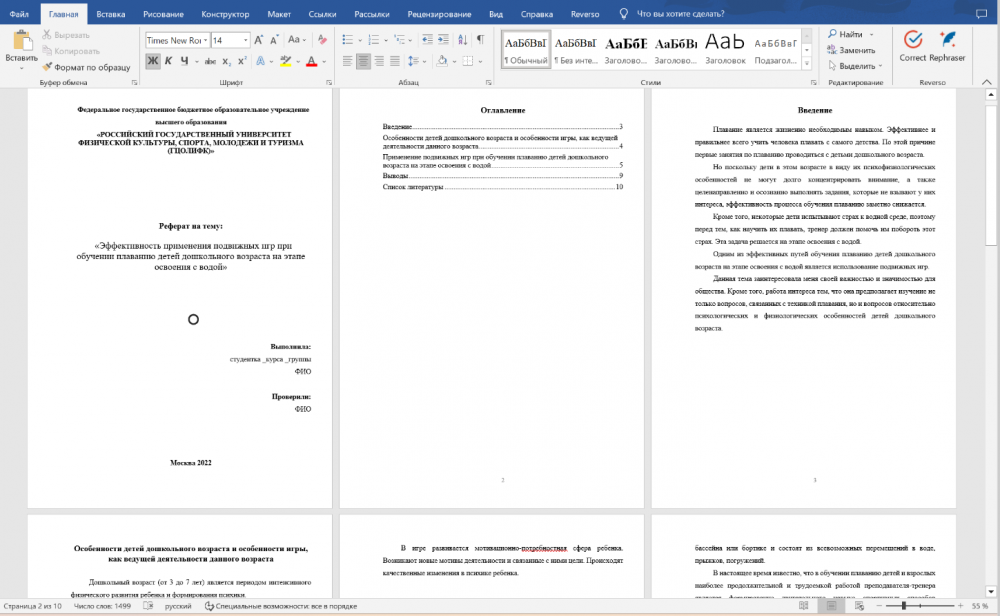
Task: Decrease the paragraph indent
Action: (427, 40)
